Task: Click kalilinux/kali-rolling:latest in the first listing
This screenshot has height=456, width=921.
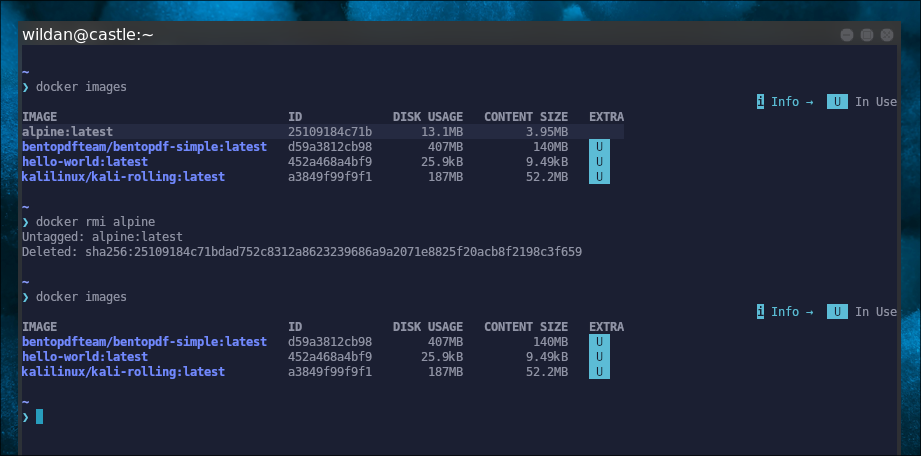Action: coord(123,177)
